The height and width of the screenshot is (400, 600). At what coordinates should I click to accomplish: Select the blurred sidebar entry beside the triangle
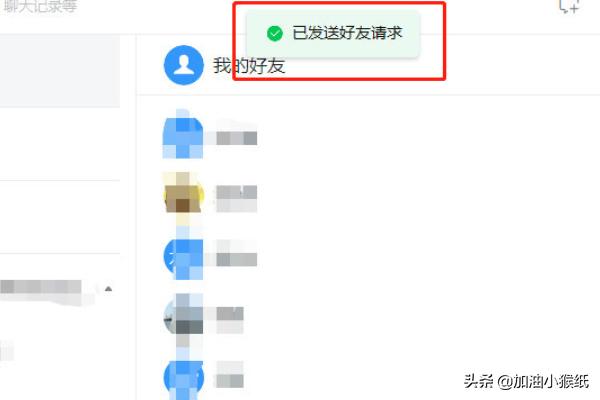(x=41, y=287)
